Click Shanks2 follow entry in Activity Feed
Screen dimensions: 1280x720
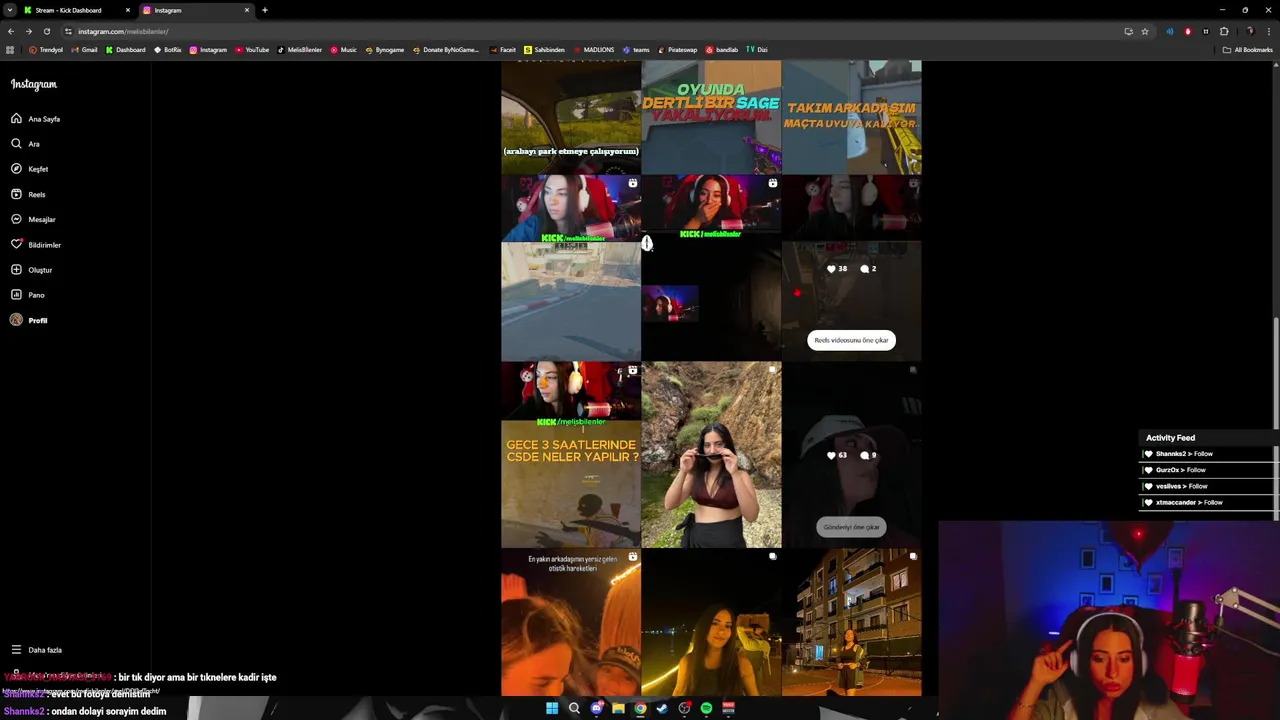point(1206,454)
